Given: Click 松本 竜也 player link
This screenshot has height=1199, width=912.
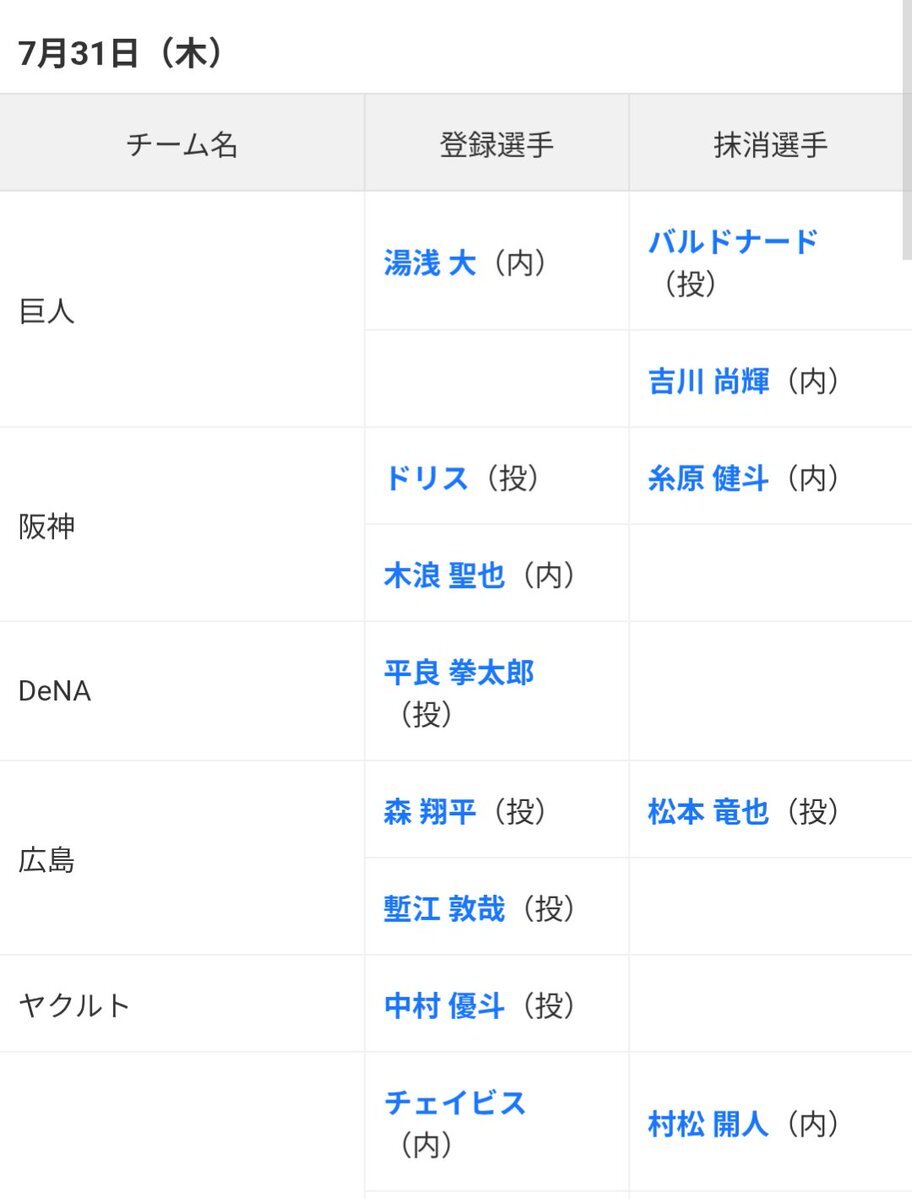Looking at the screenshot, I should coord(709,811).
